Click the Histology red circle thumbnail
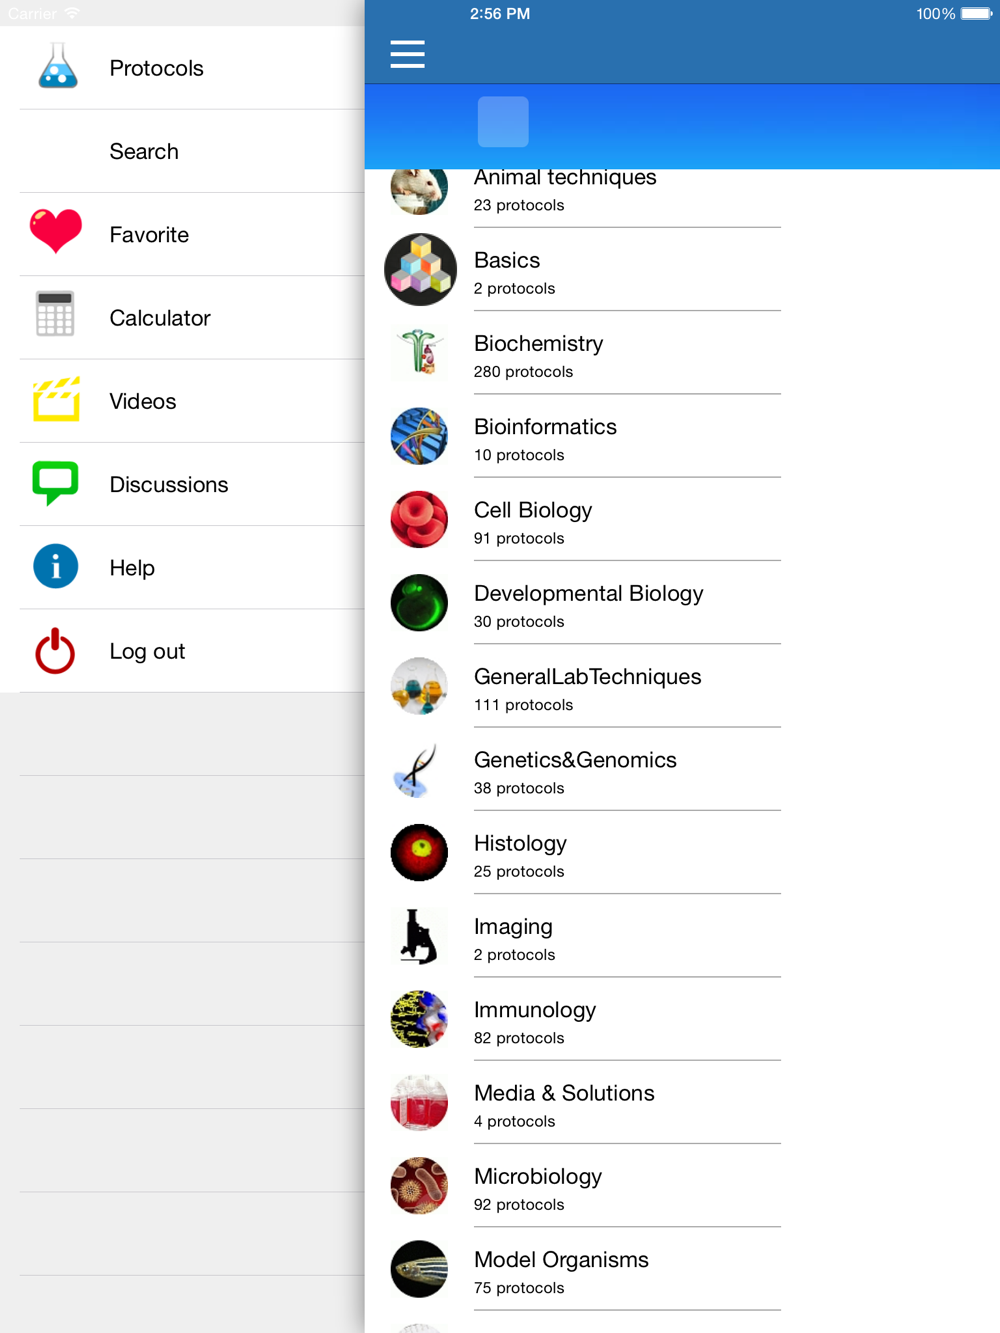 coord(419,853)
